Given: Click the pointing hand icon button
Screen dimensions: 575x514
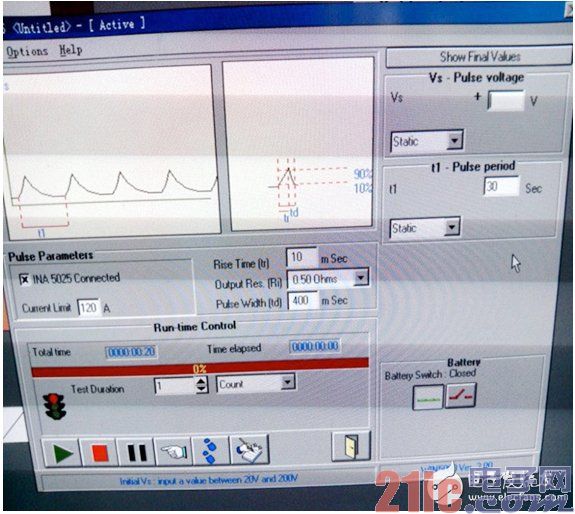Looking at the screenshot, I should 174,451.
